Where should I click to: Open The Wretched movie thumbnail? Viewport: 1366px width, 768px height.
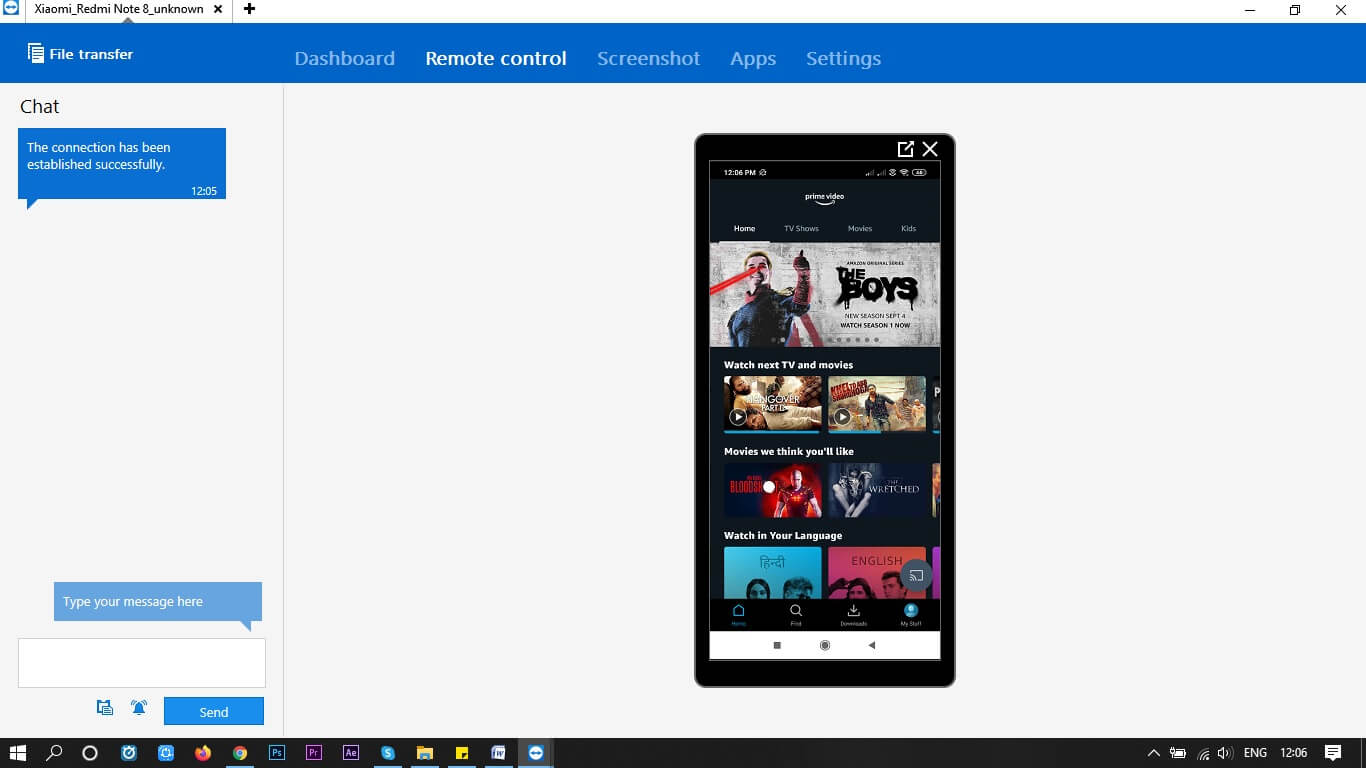pos(877,490)
